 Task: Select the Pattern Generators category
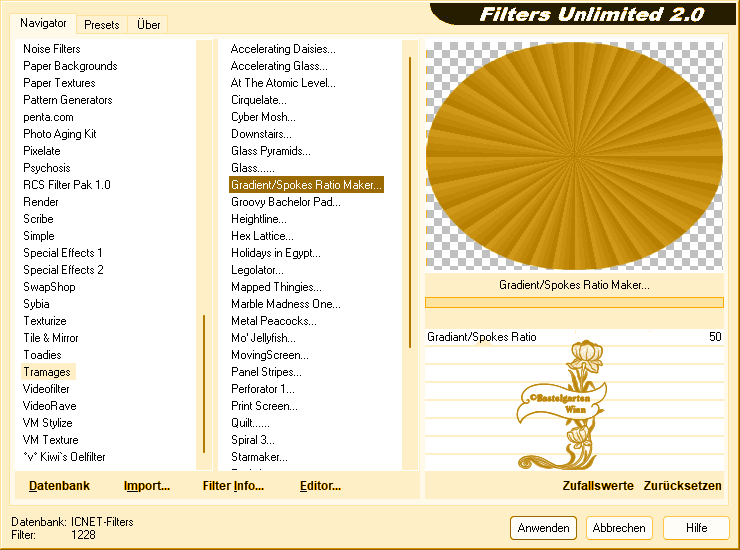(68, 100)
